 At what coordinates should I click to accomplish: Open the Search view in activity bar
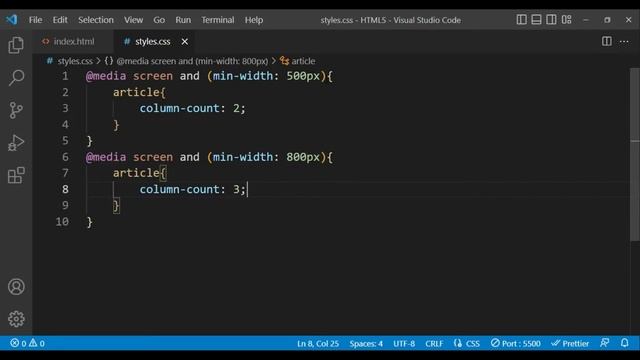[x=16, y=78]
